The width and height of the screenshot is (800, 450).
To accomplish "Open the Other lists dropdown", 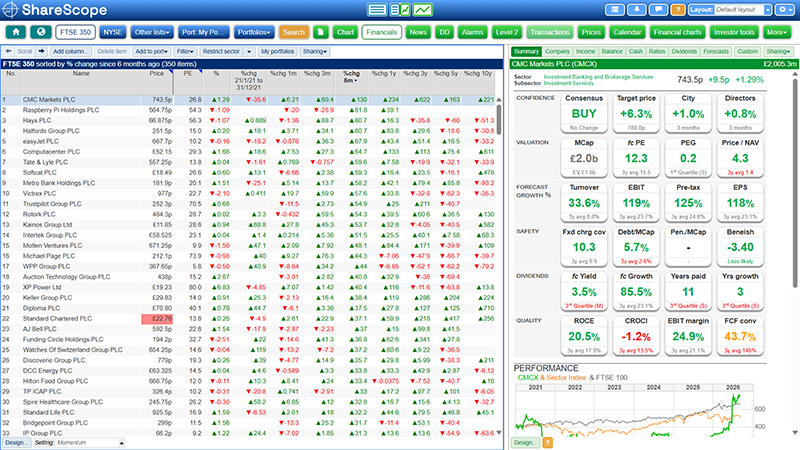I will 152,32.
